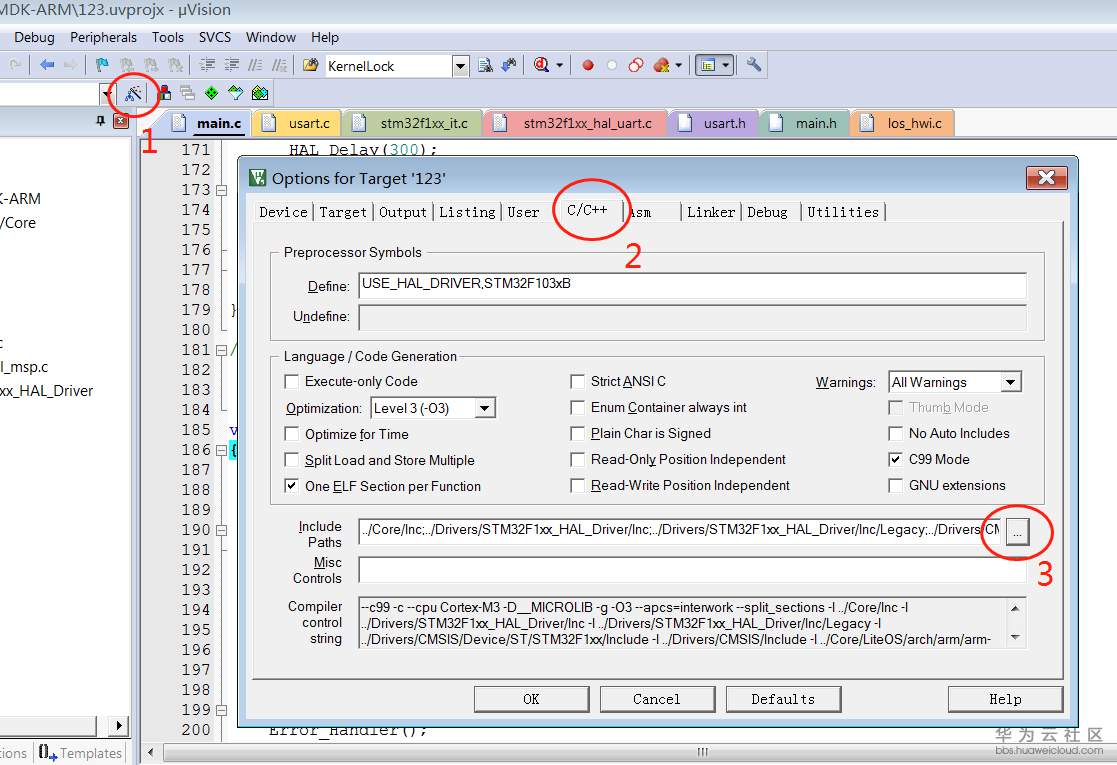Click the Cancel button
This screenshot has width=1117, height=765.
[657, 699]
